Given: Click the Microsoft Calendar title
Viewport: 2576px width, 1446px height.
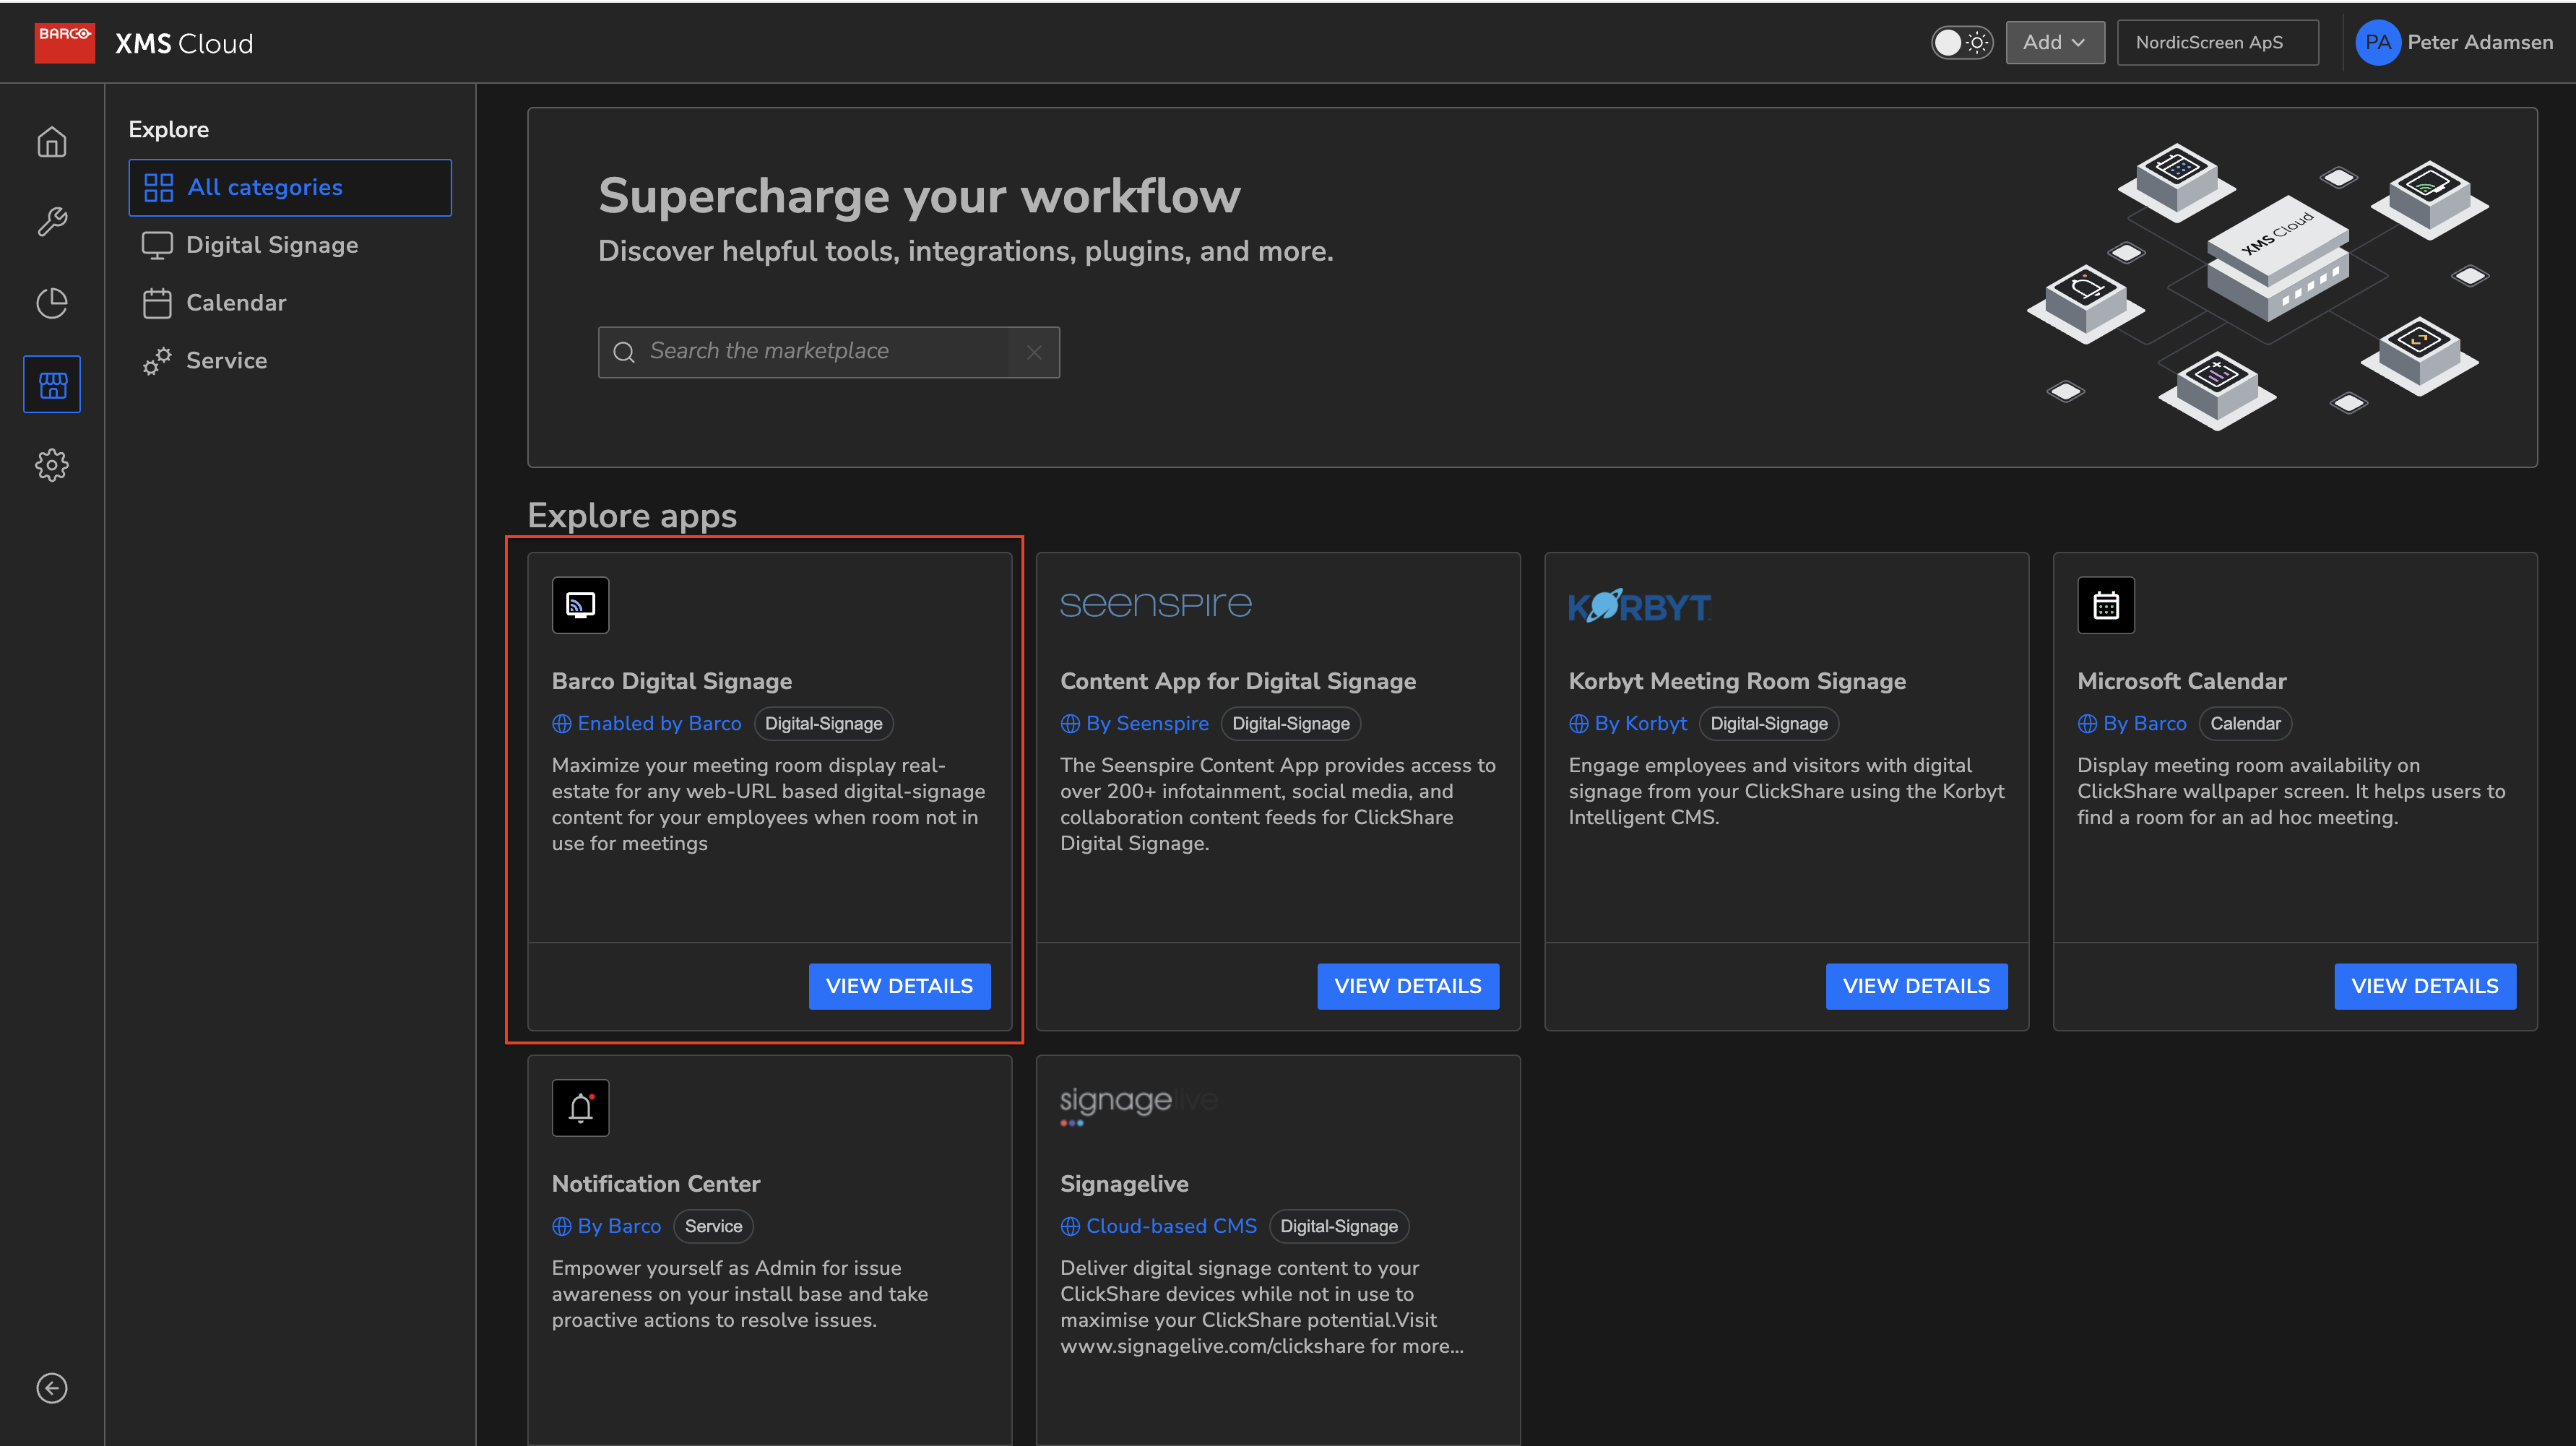Looking at the screenshot, I should (x=2182, y=681).
